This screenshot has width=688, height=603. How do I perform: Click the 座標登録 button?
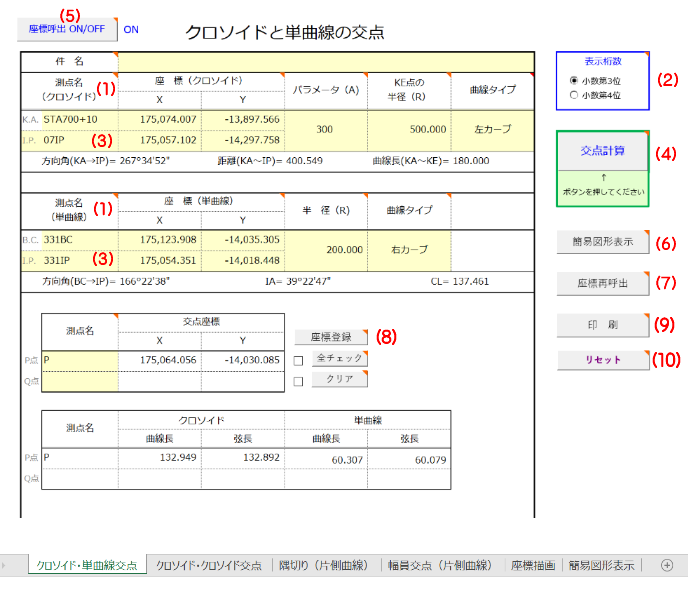331,337
